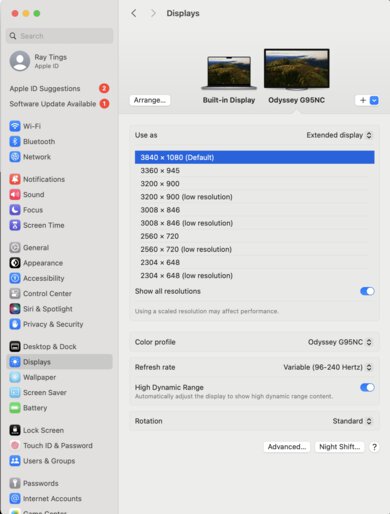Select the Screen Saver icon

click(x=15, y=392)
